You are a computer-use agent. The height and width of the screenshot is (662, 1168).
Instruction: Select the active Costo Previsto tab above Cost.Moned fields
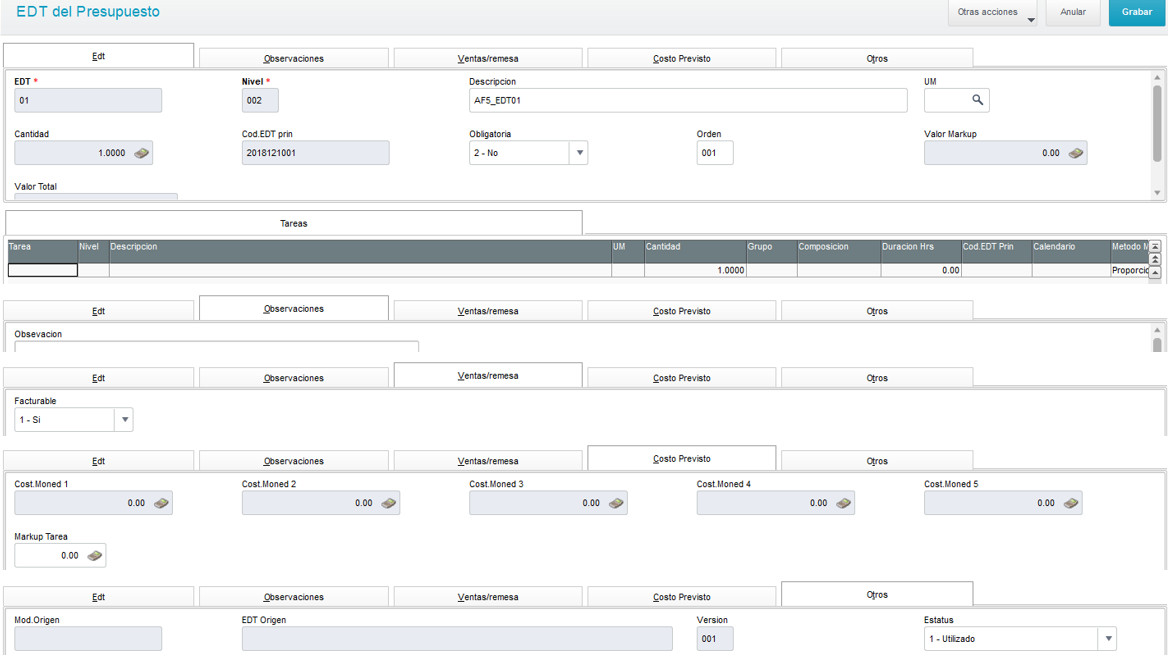click(x=682, y=459)
